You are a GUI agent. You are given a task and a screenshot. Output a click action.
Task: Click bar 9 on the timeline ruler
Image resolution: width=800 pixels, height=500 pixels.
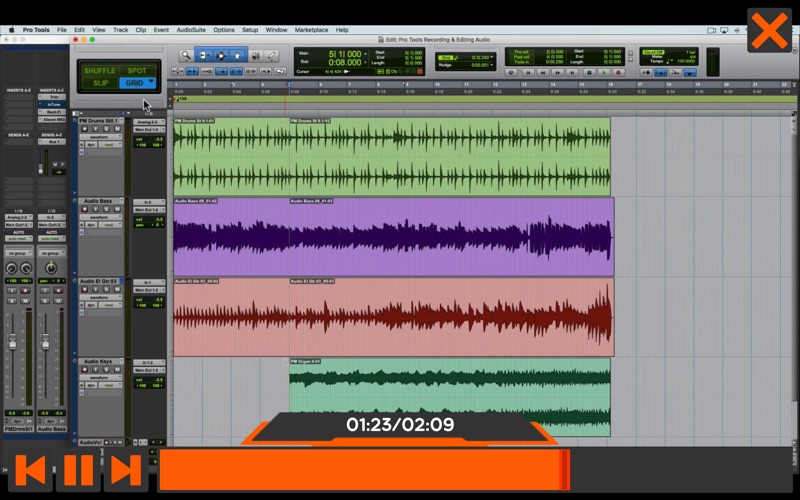point(407,85)
